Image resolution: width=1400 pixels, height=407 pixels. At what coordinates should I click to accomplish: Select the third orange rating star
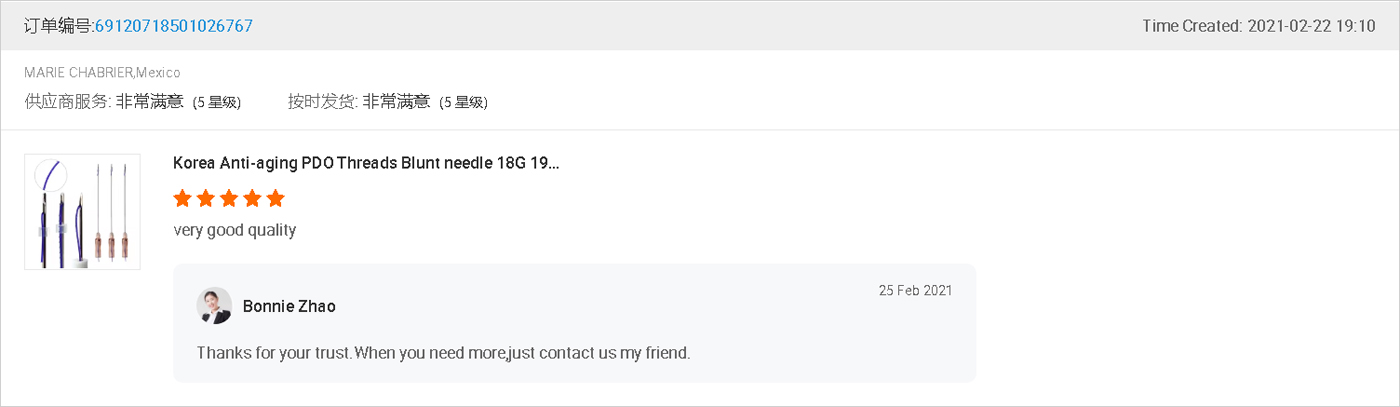(x=229, y=198)
